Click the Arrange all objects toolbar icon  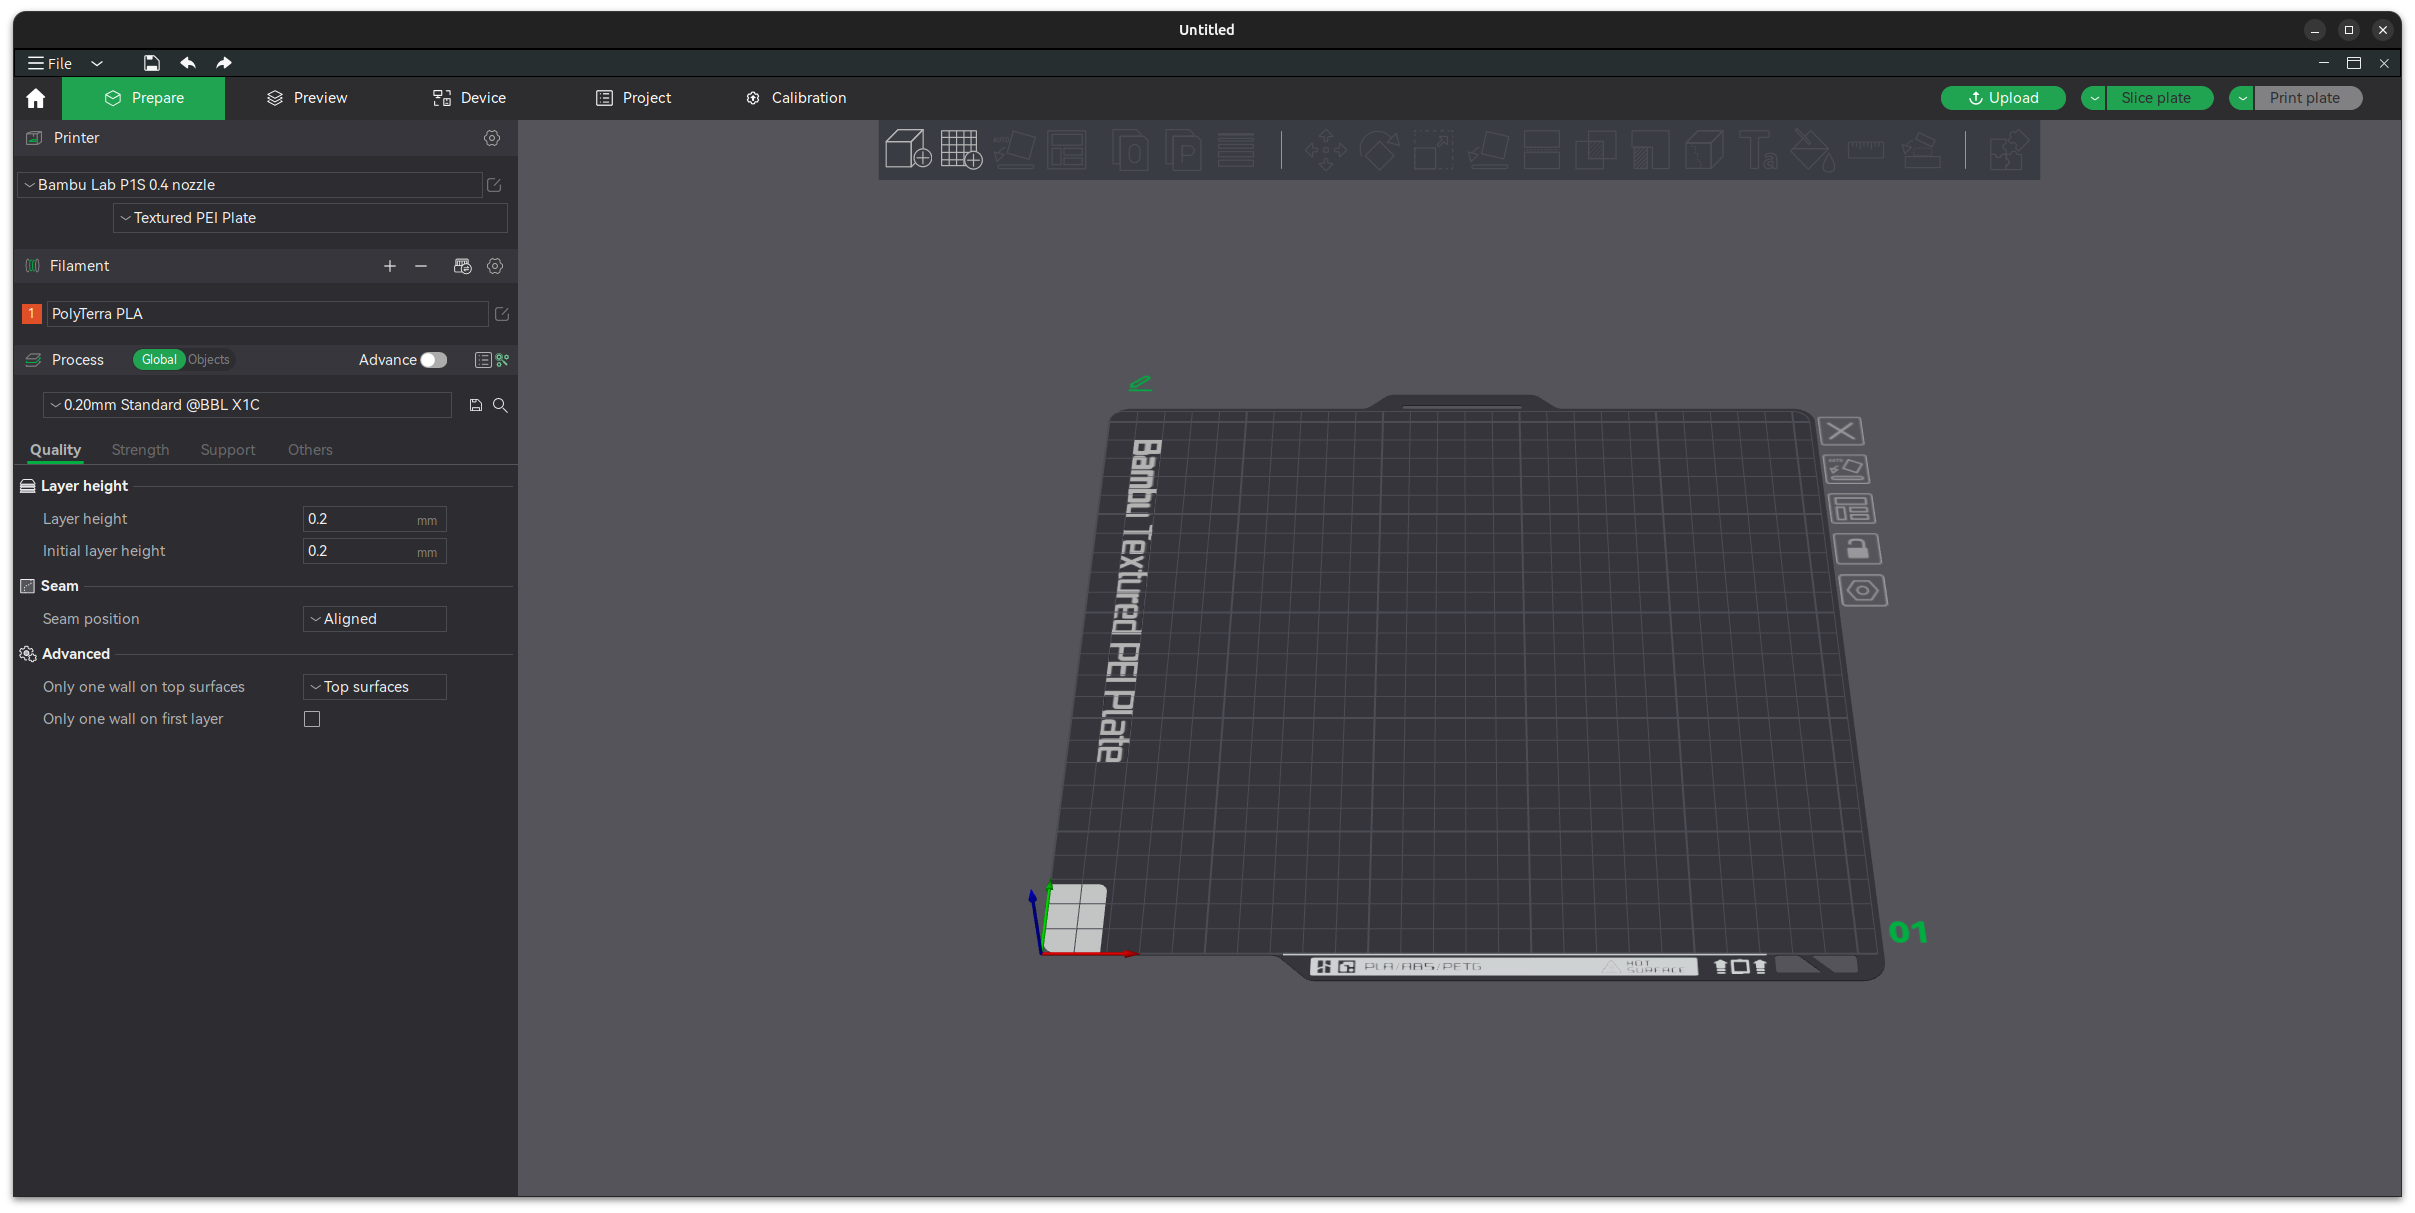pyautogui.click(x=1067, y=150)
